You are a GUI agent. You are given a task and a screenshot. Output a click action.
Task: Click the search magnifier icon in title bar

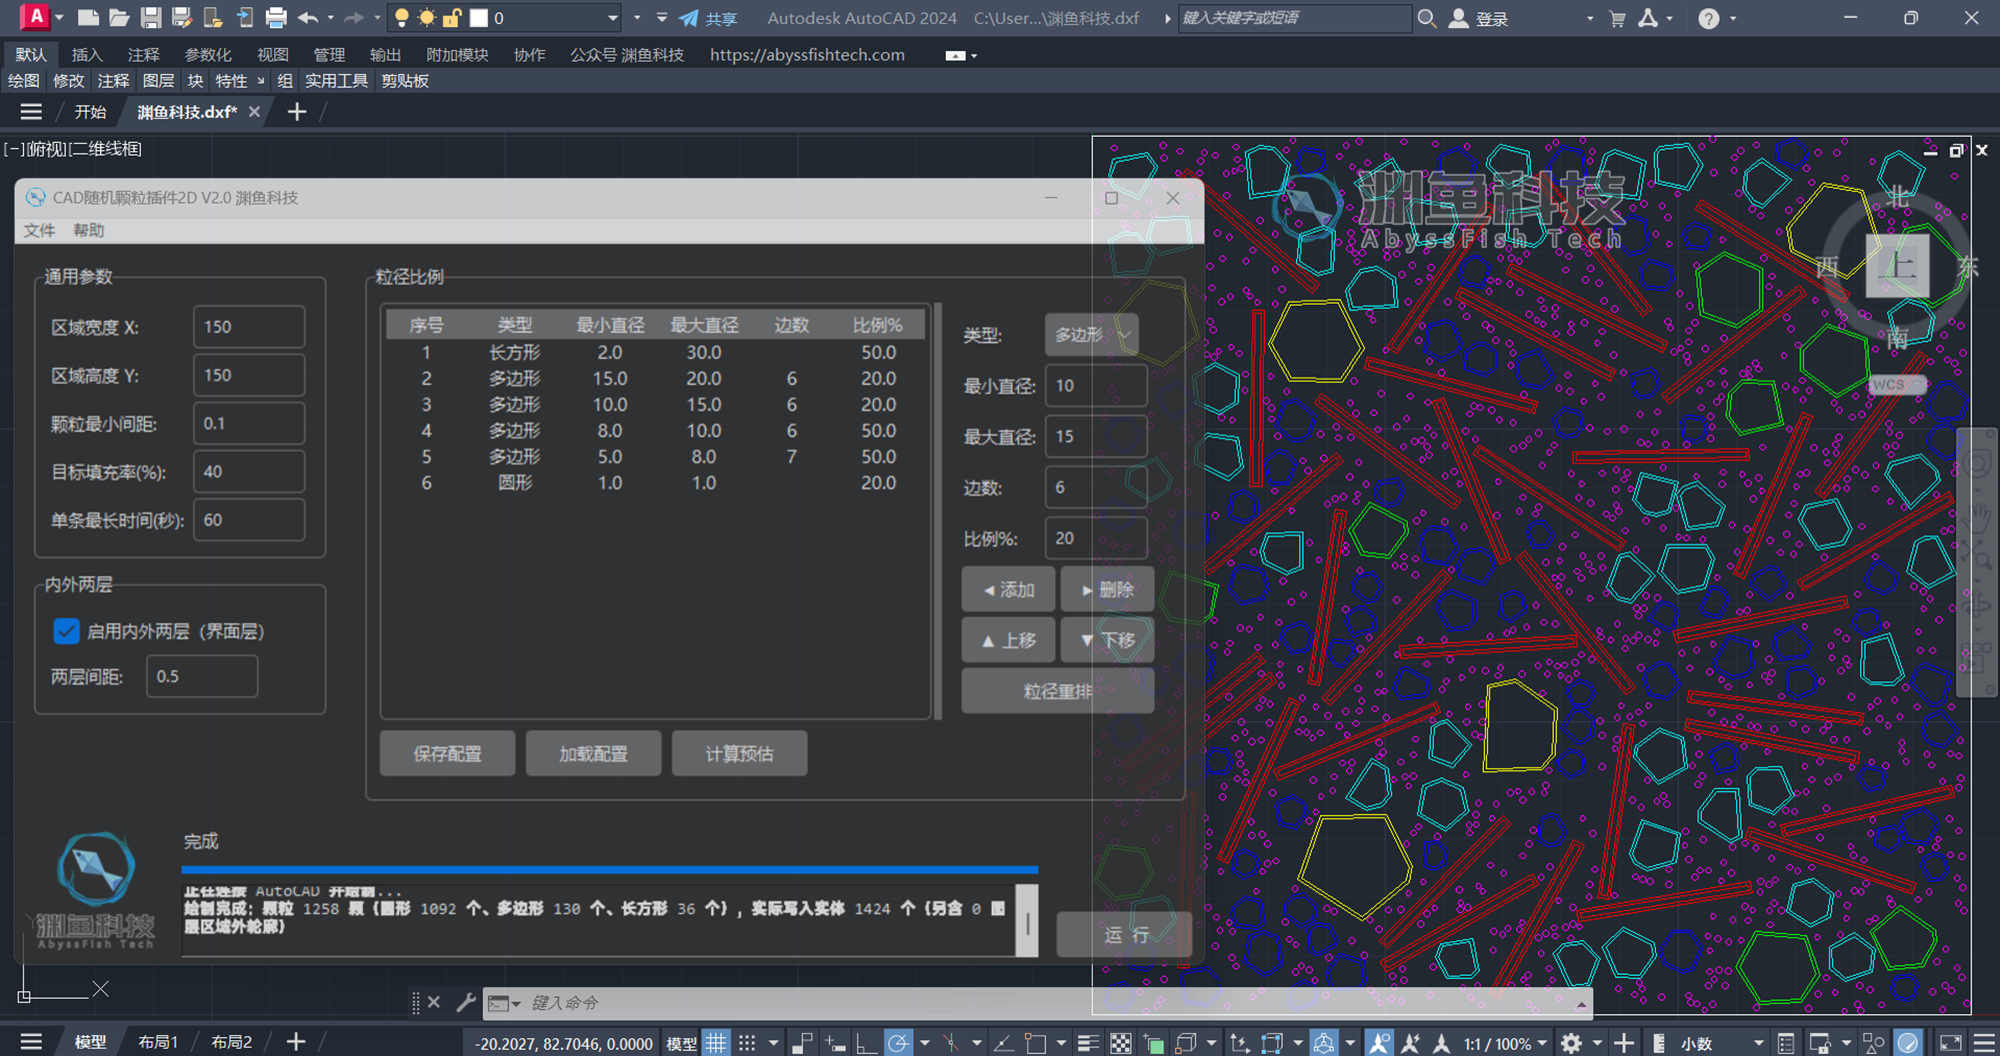(1427, 18)
